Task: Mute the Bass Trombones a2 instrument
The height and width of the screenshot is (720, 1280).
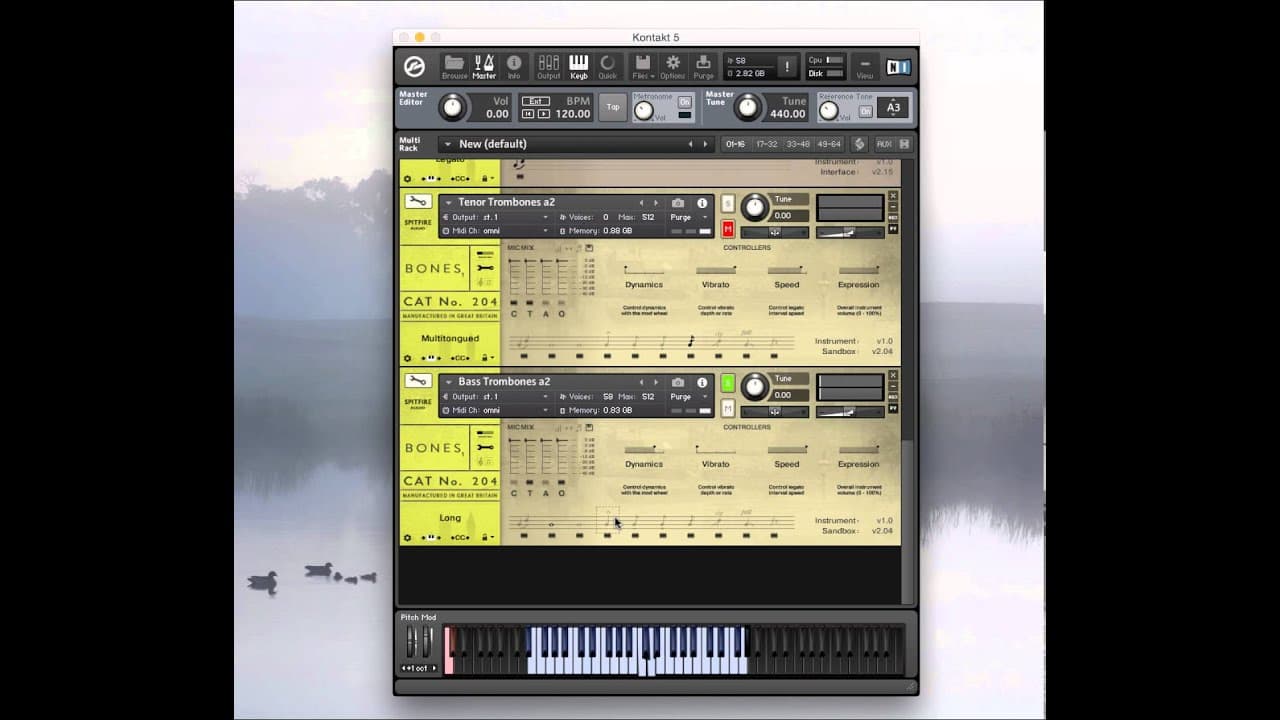Action: (x=728, y=408)
